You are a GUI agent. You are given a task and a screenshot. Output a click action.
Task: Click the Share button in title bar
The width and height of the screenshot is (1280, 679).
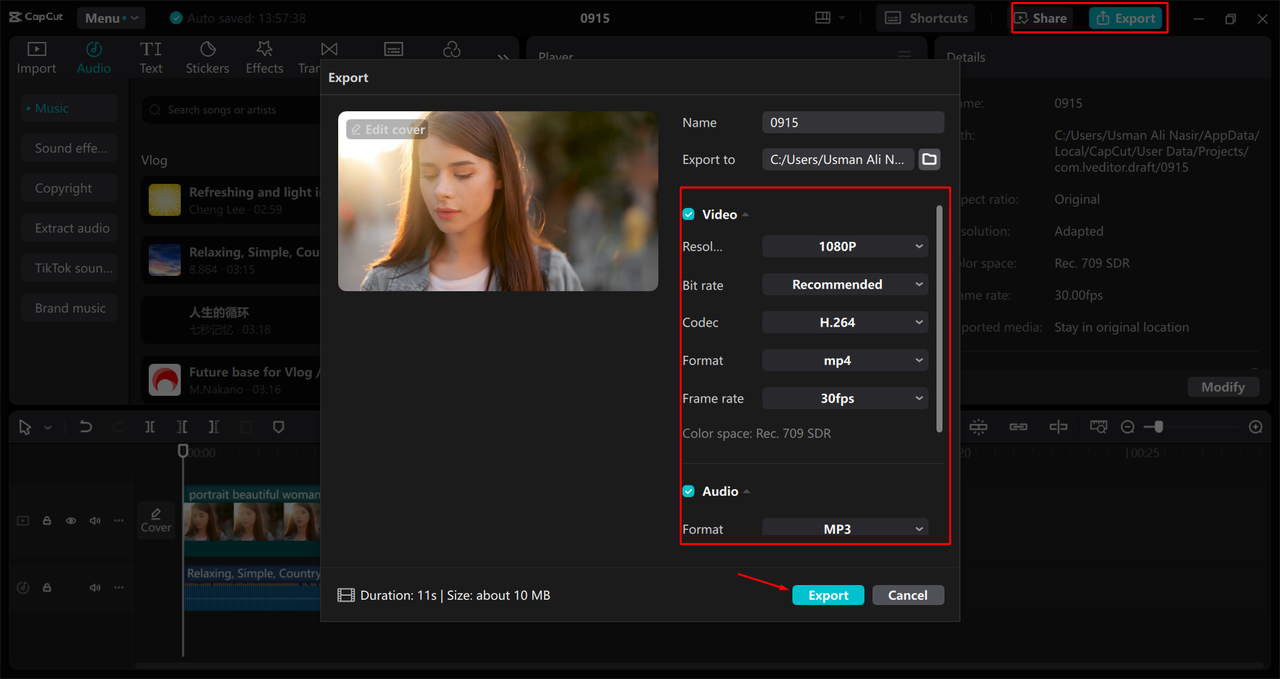pyautogui.click(x=1041, y=18)
